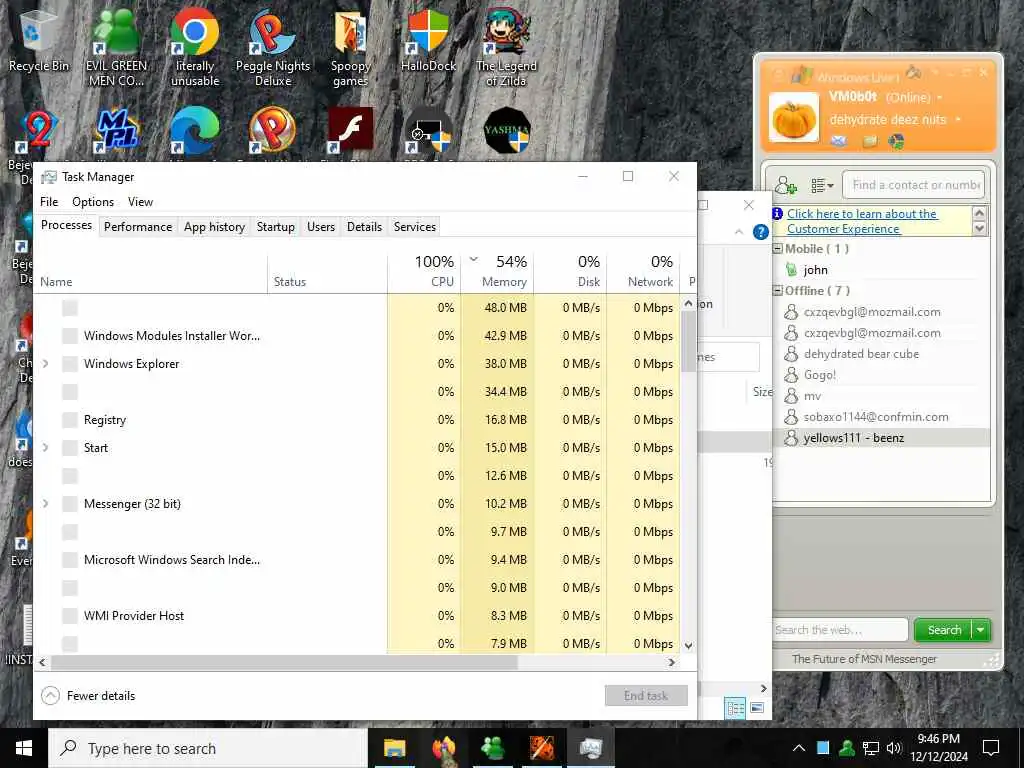Click the Add a contact icon in Messenger

[x=786, y=185]
